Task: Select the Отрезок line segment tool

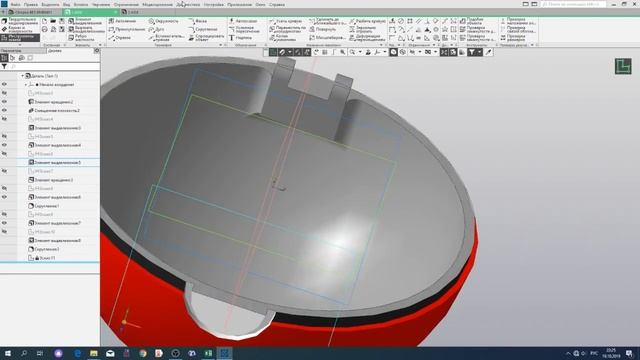Action: point(120,38)
